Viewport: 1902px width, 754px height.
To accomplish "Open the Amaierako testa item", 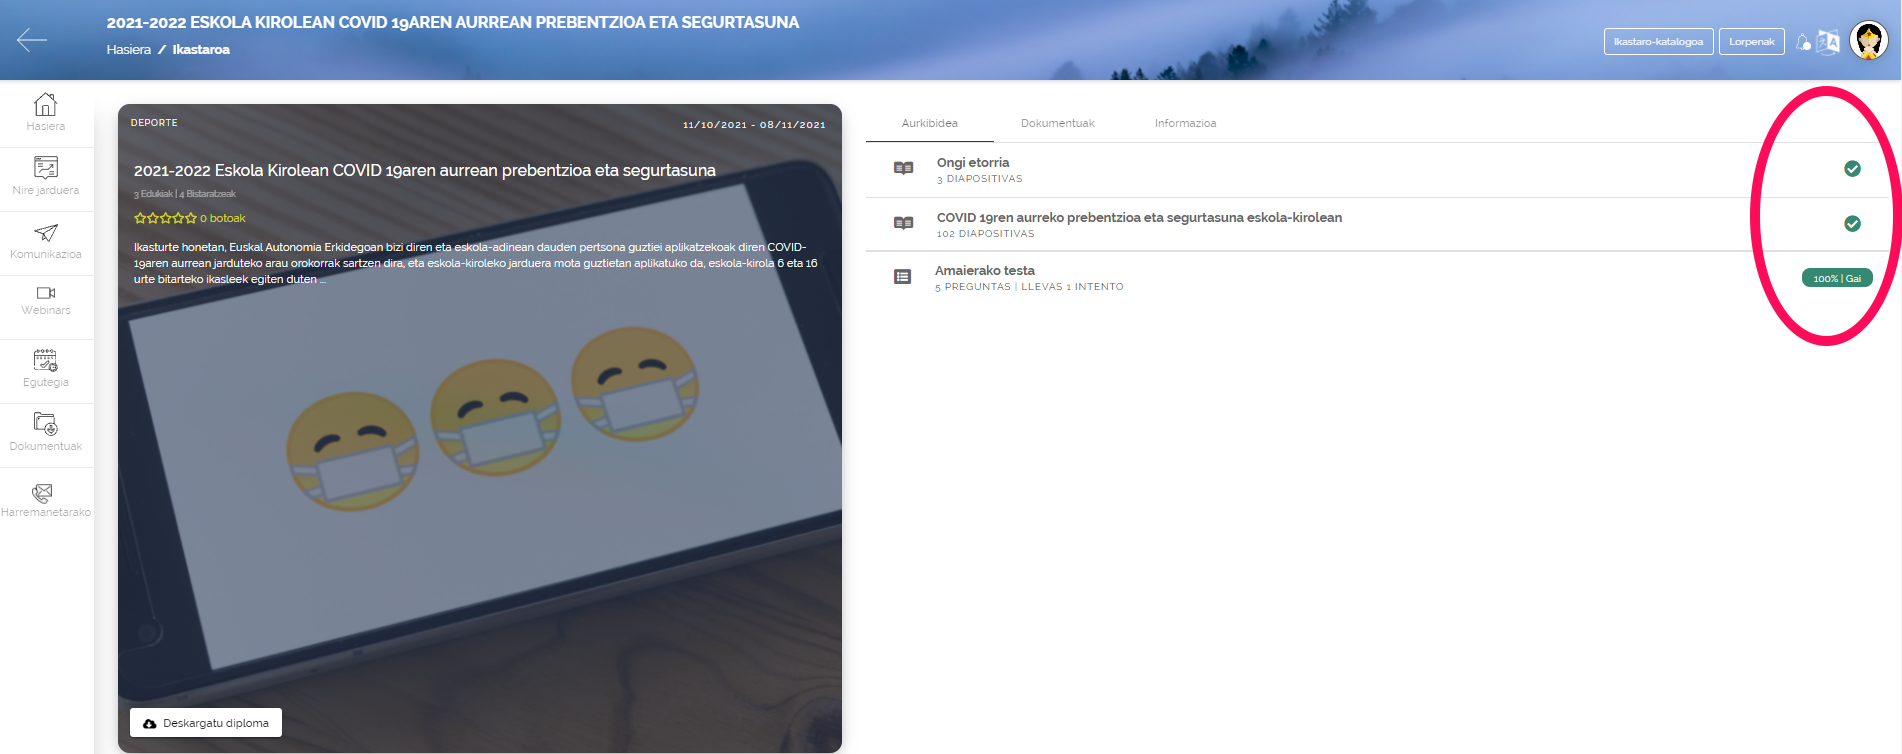I will tap(985, 271).
